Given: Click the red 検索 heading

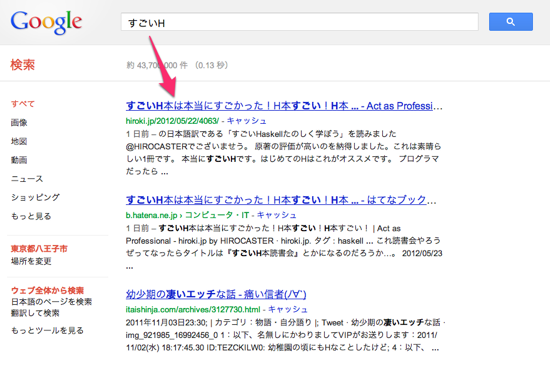Looking at the screenshot, I should pyautogui.click(x=22, y=65).
